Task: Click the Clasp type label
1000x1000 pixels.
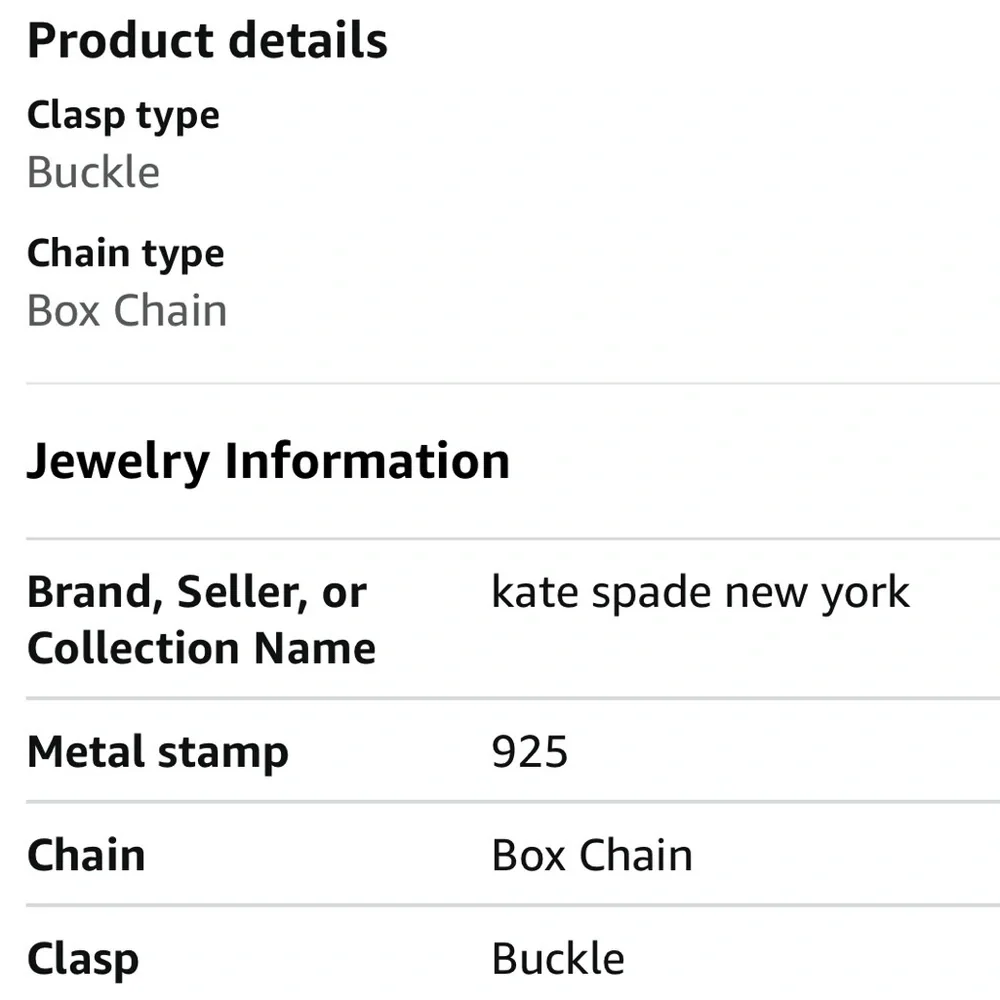Action: pos(123,116)
